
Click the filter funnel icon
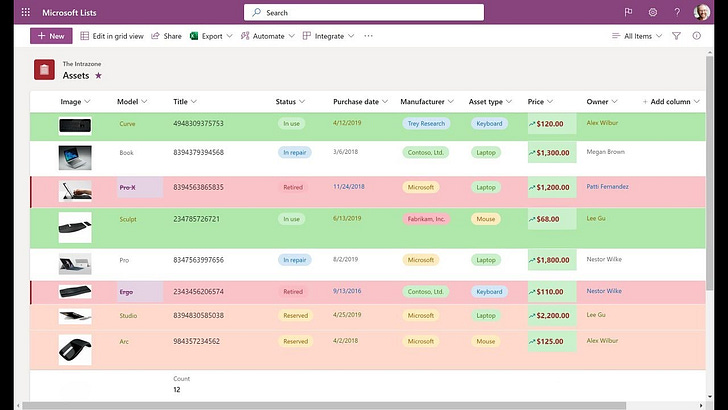(676, 36)
